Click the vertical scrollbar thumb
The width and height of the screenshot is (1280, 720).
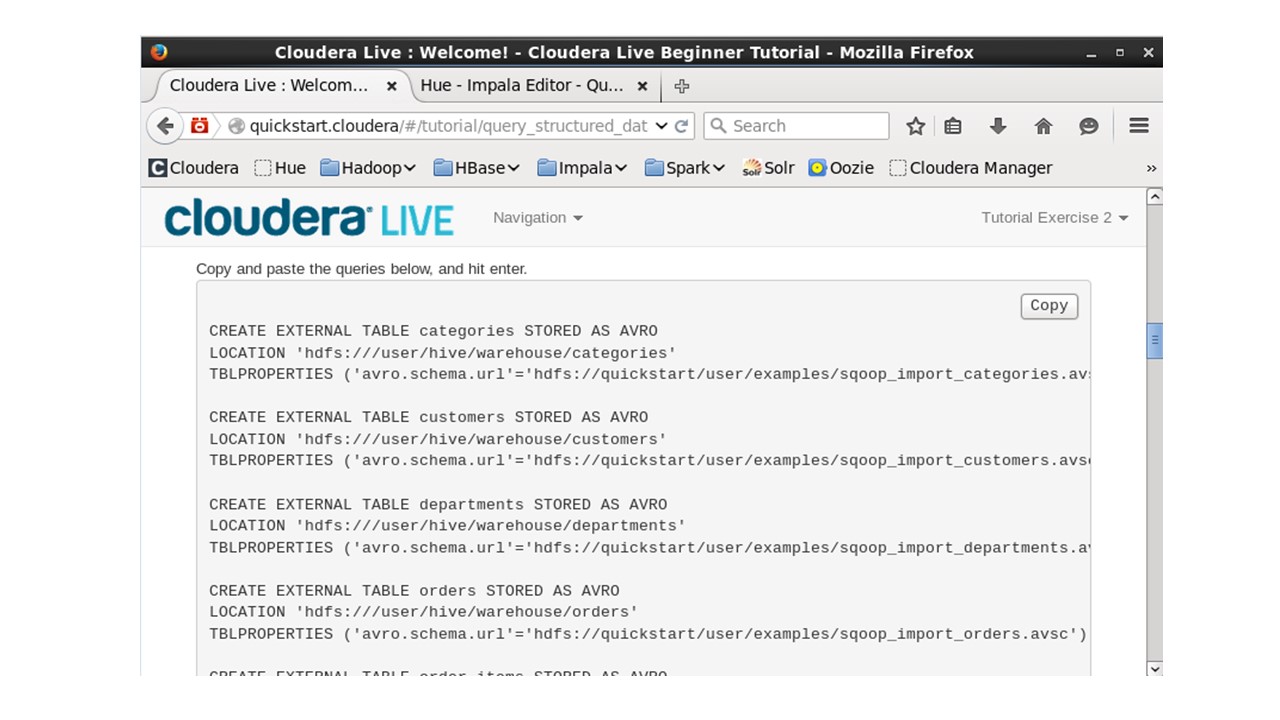[x=1154, y=340]
